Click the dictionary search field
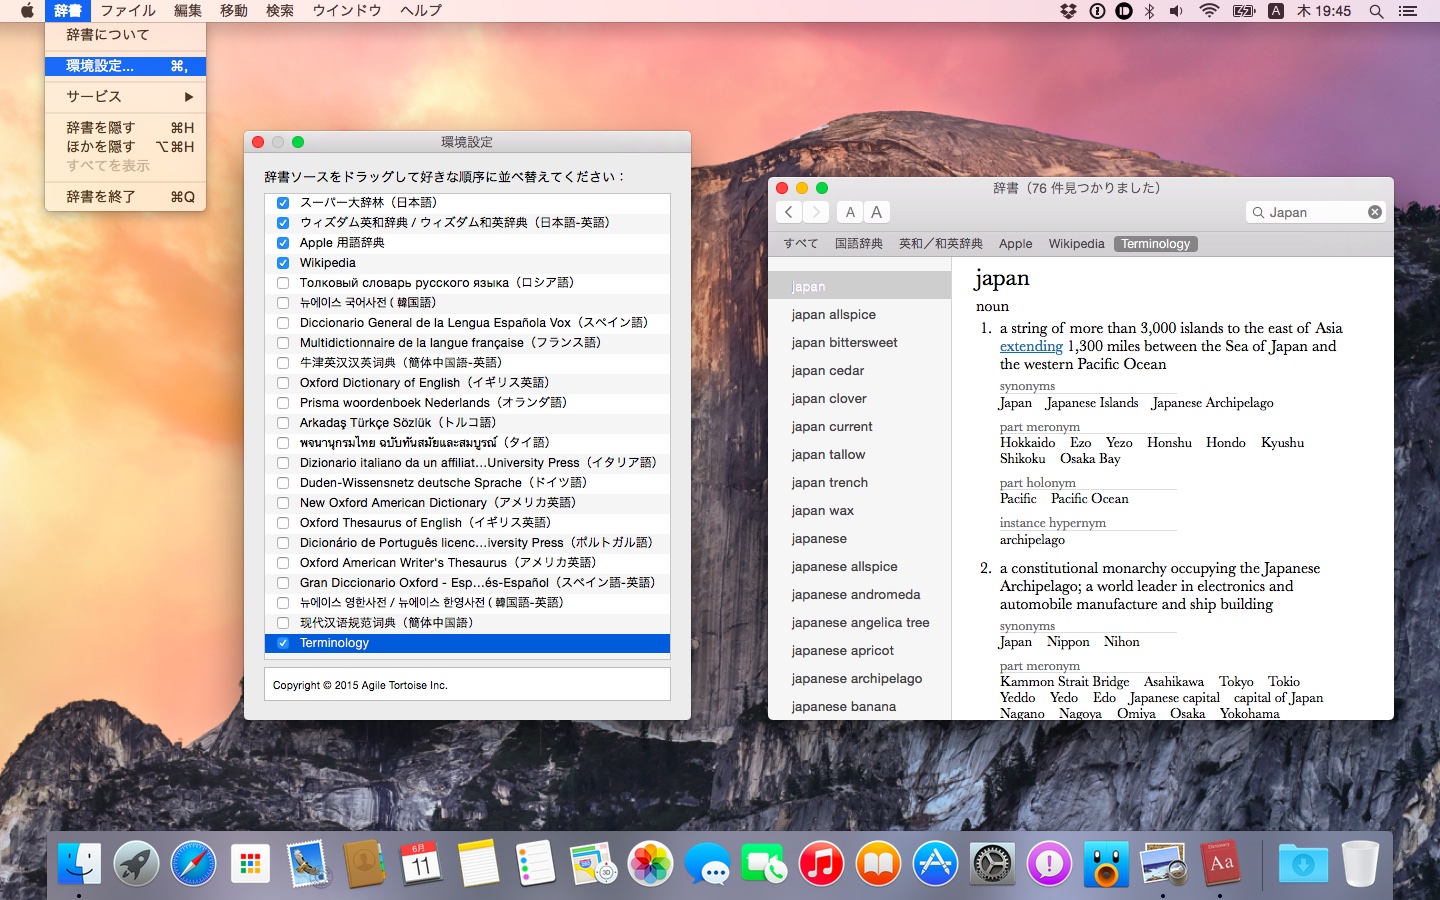The width and height of the screenshot is (1440, 900). (1315, 212)
